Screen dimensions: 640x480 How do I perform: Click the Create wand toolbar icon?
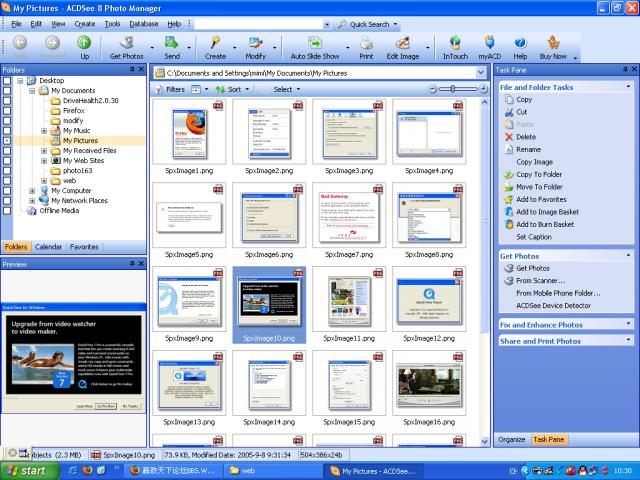(x=215, y=42)
